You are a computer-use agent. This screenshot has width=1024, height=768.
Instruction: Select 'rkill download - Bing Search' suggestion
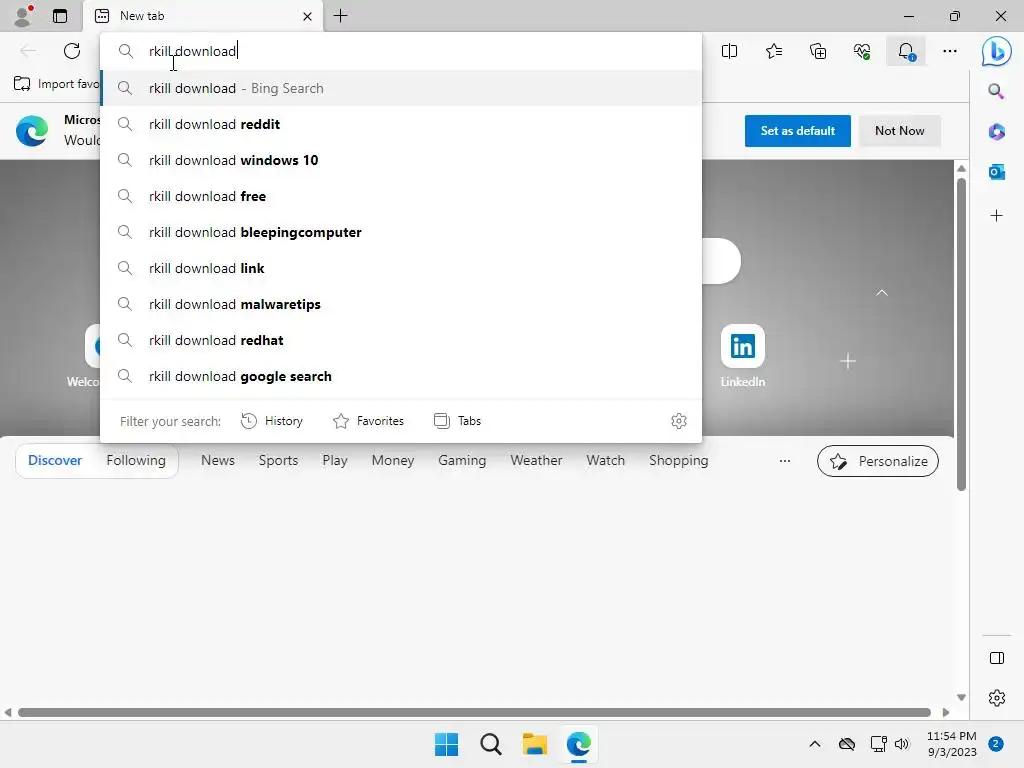point(402,88)
